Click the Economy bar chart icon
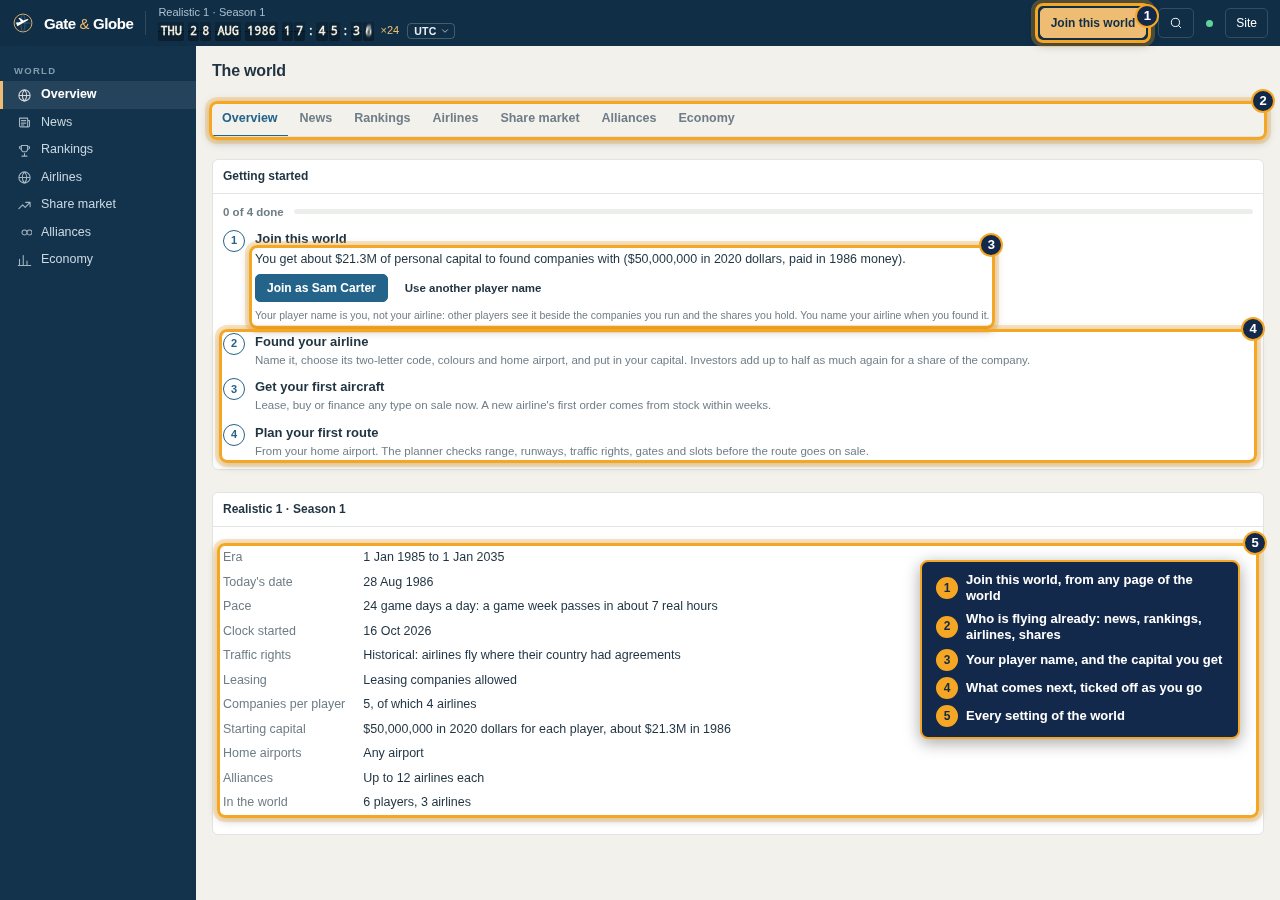Screen dimensions: 1280x900 (x=24, y=260)
